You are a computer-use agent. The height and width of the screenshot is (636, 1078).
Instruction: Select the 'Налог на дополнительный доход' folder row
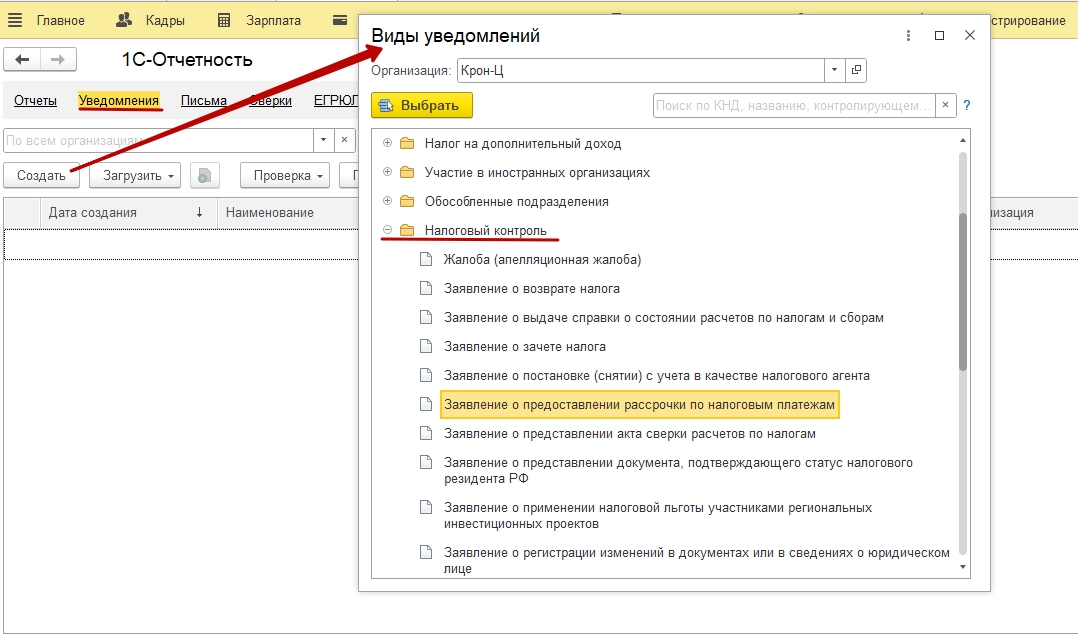point(522,144)
